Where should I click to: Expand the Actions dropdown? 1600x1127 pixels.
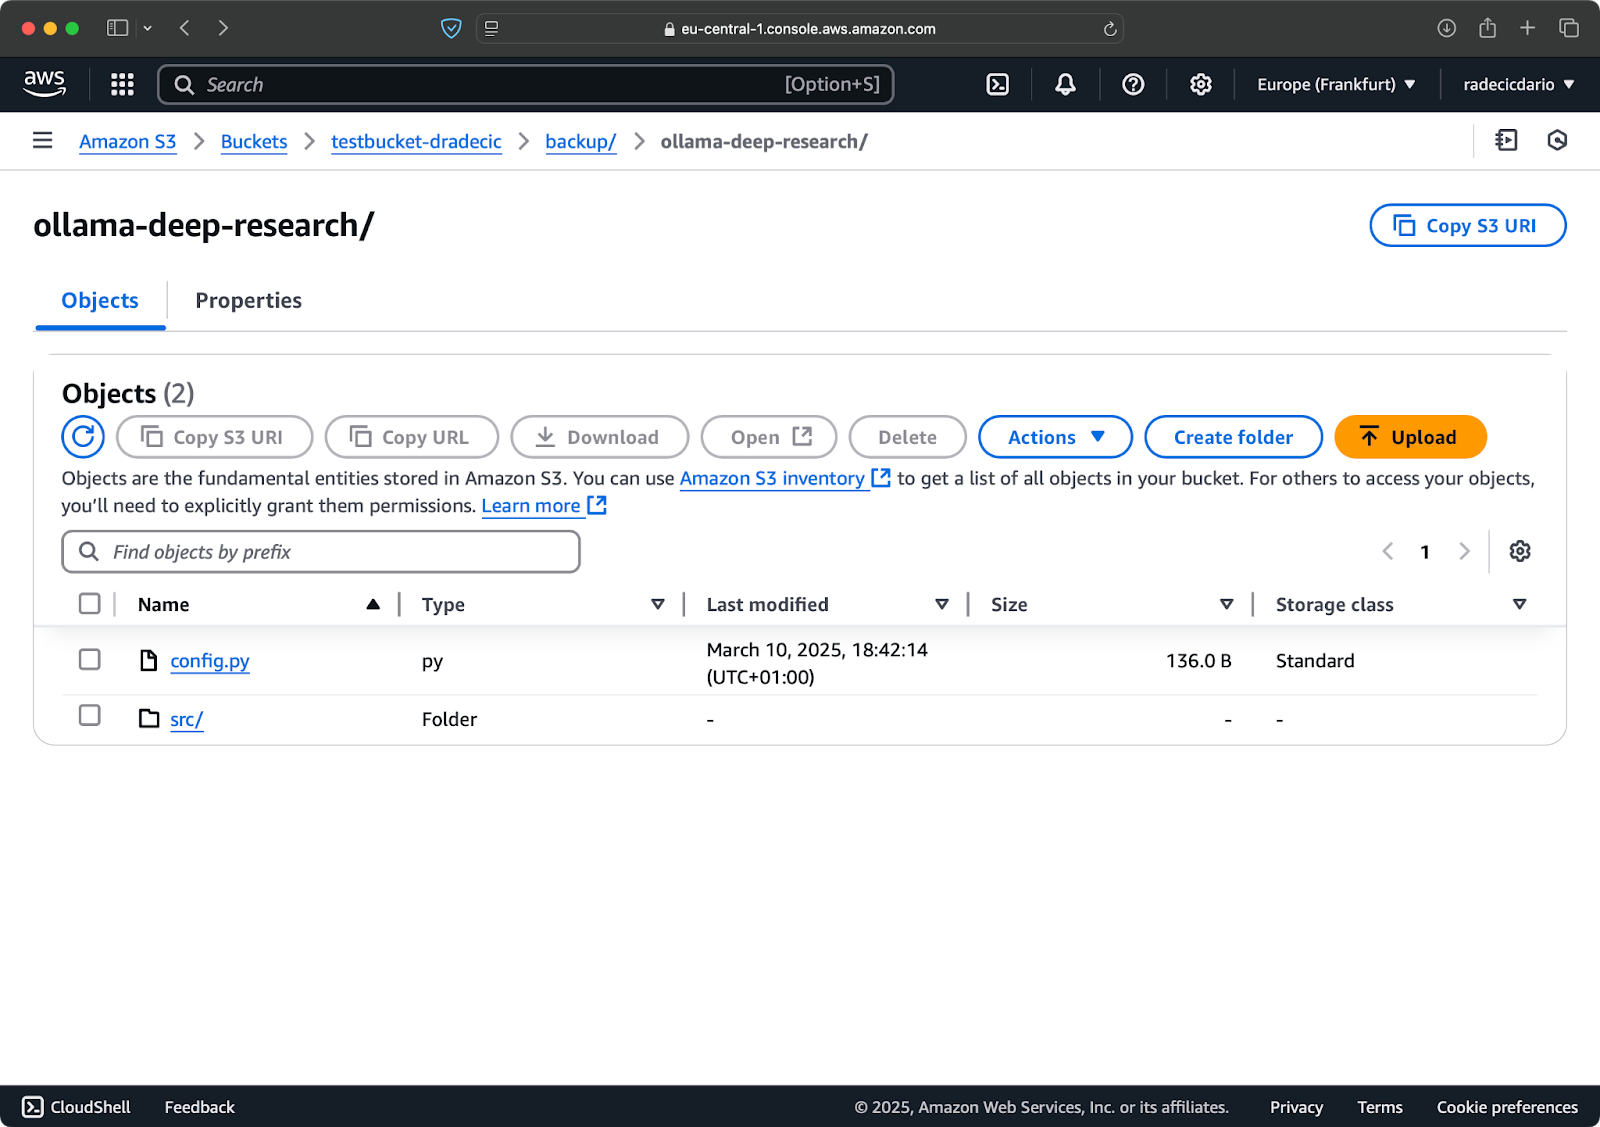coord(1055,437)
